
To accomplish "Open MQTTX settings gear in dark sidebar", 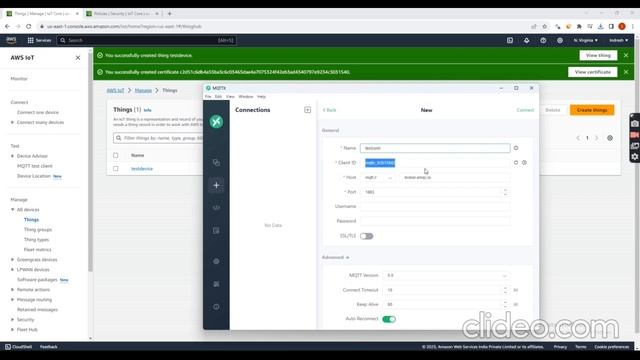I will pyautogui.click(x=216, y=261).
